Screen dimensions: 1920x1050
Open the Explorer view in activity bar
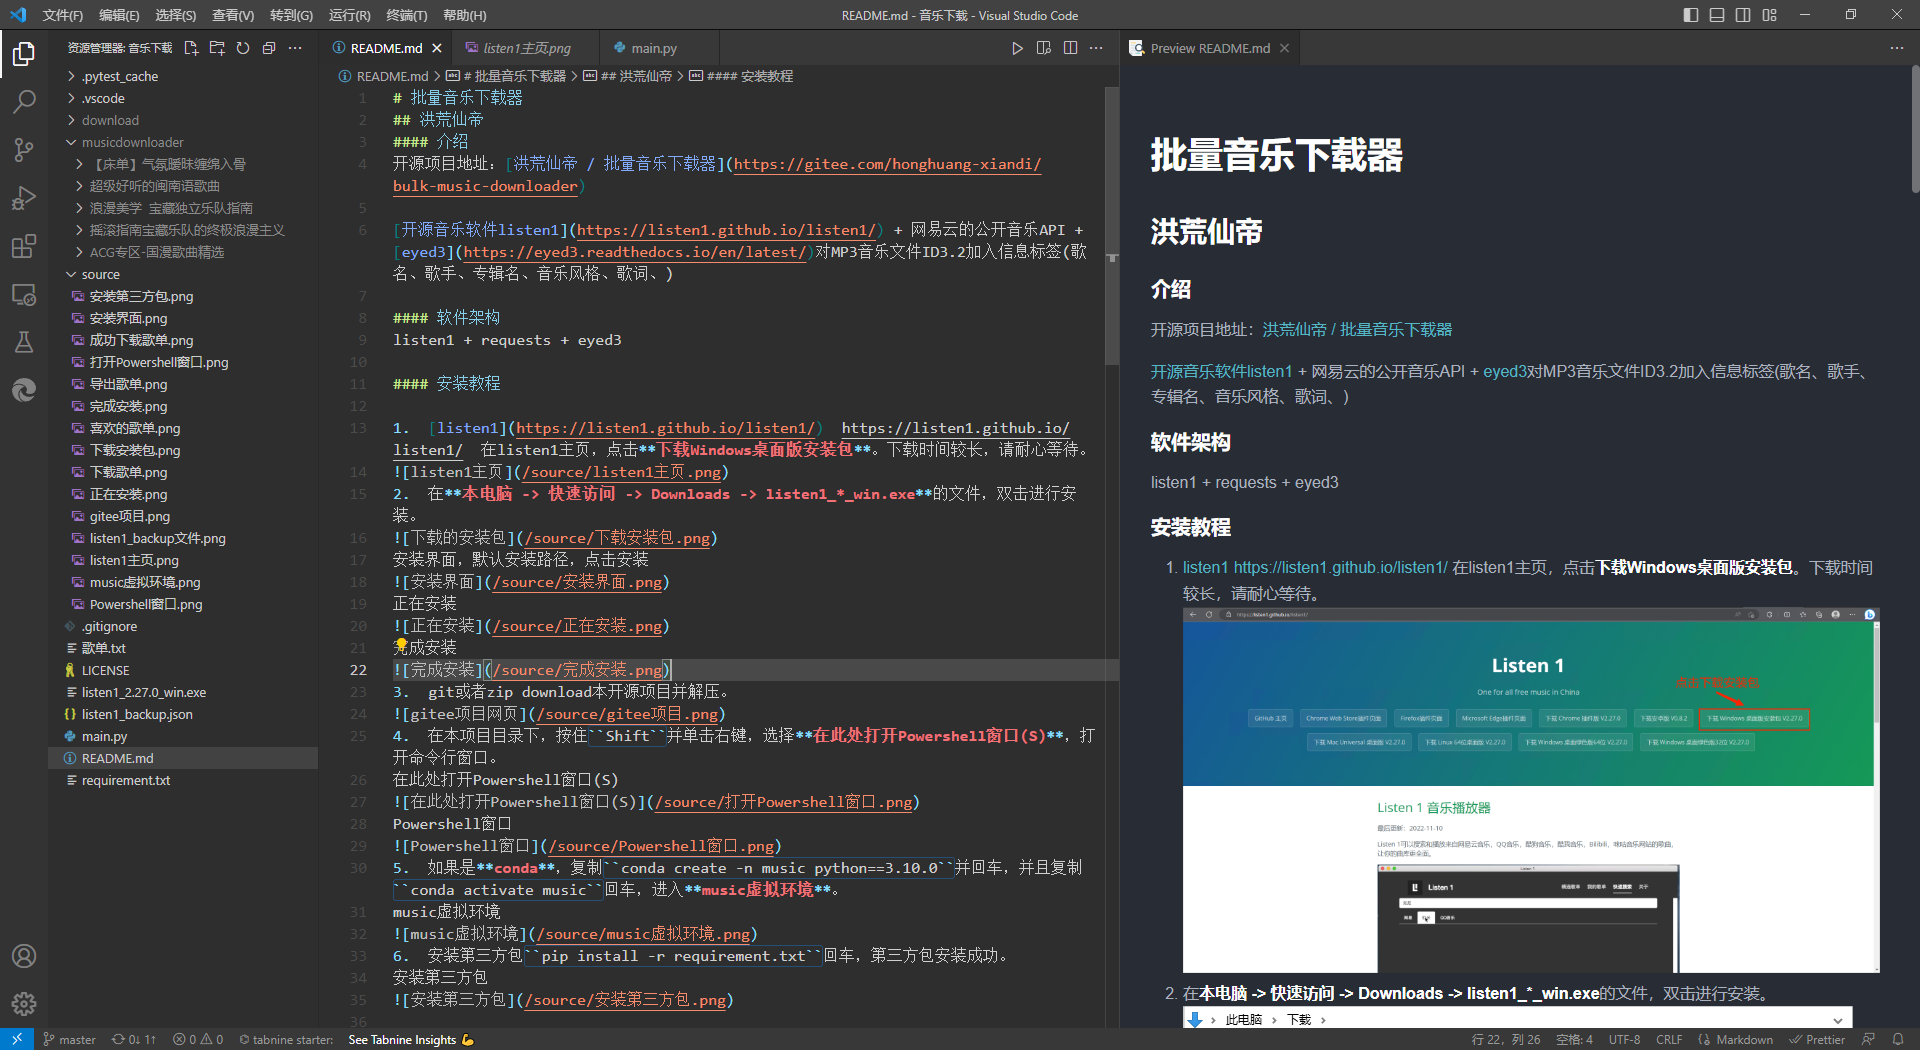(24, 53)
